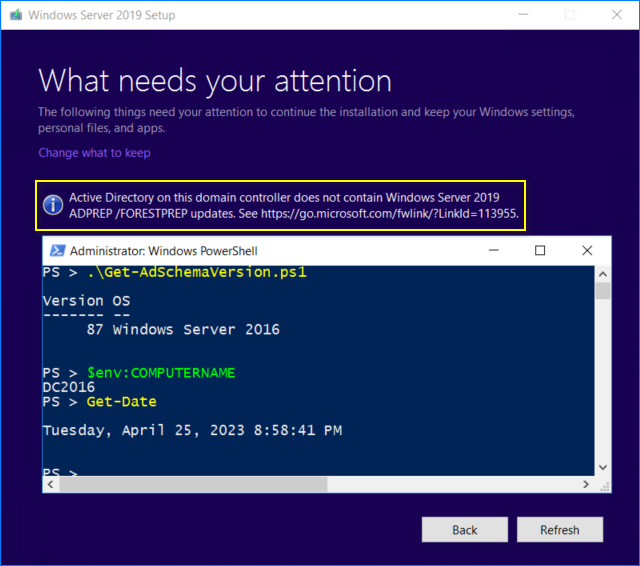Image resolution: width=640 pixels, height=566 pixels.
Task: Click the '87 Windows Server 2016' output row
Action: (183, 329)
